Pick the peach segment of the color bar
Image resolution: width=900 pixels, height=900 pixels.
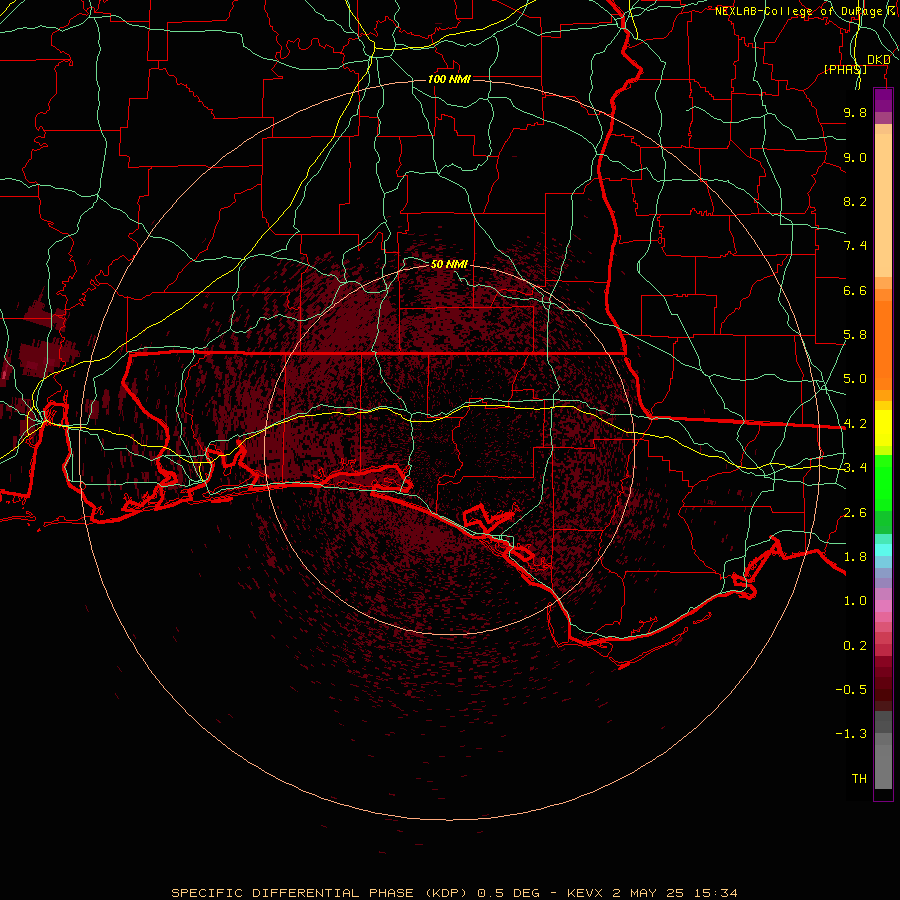point(883,205)
